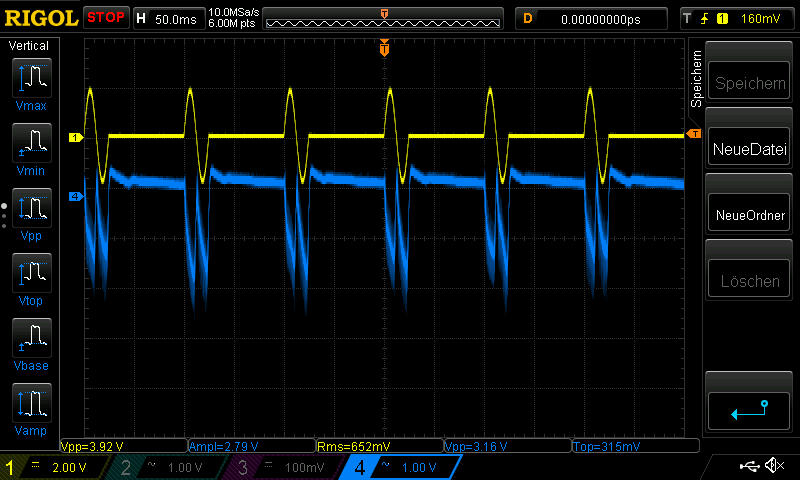Image resolution: width=800 pixels, height=480 pixels.
Task: Click the RIGOL logo
Action: [41, 18]
